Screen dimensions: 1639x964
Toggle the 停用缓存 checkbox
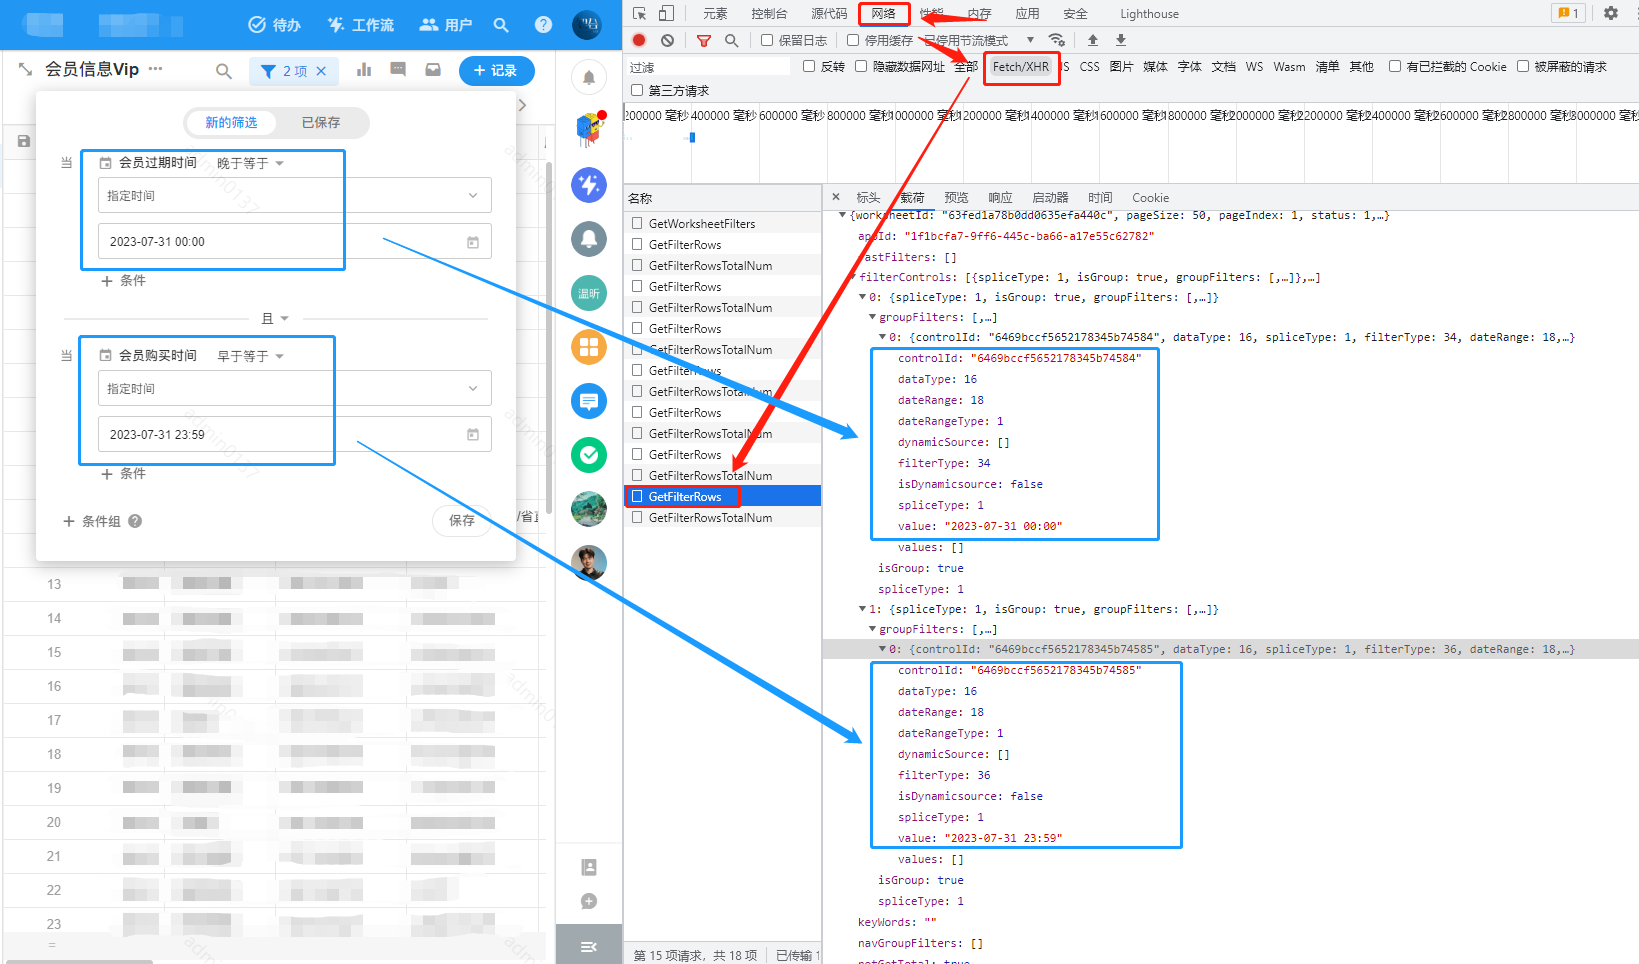tap(853, 40)
